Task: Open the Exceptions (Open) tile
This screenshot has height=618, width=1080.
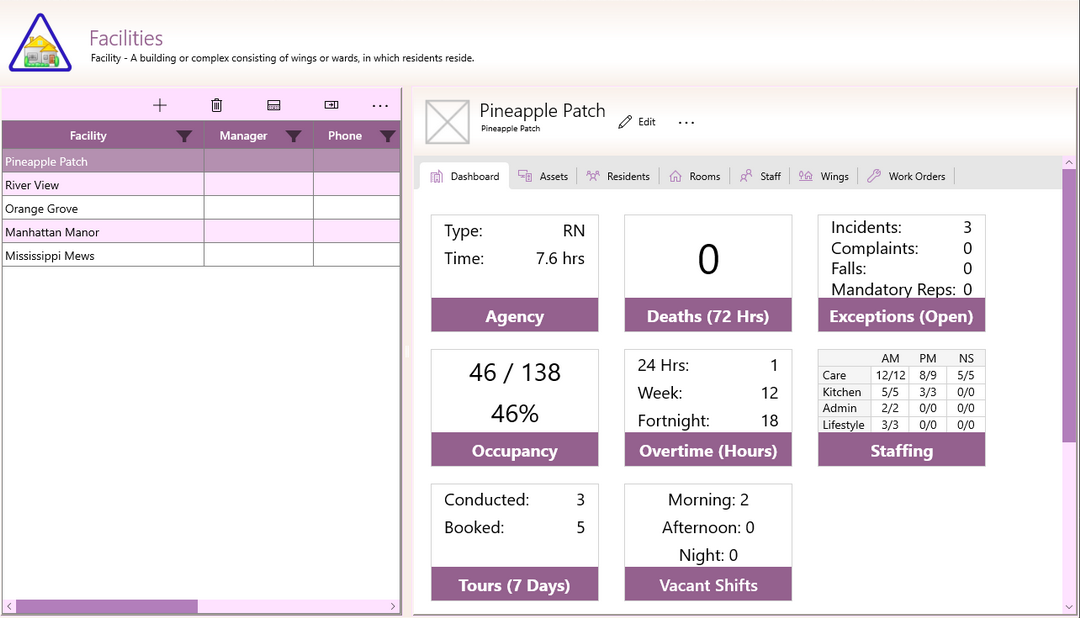Action: pyautogui.click(x=902, y=273)
